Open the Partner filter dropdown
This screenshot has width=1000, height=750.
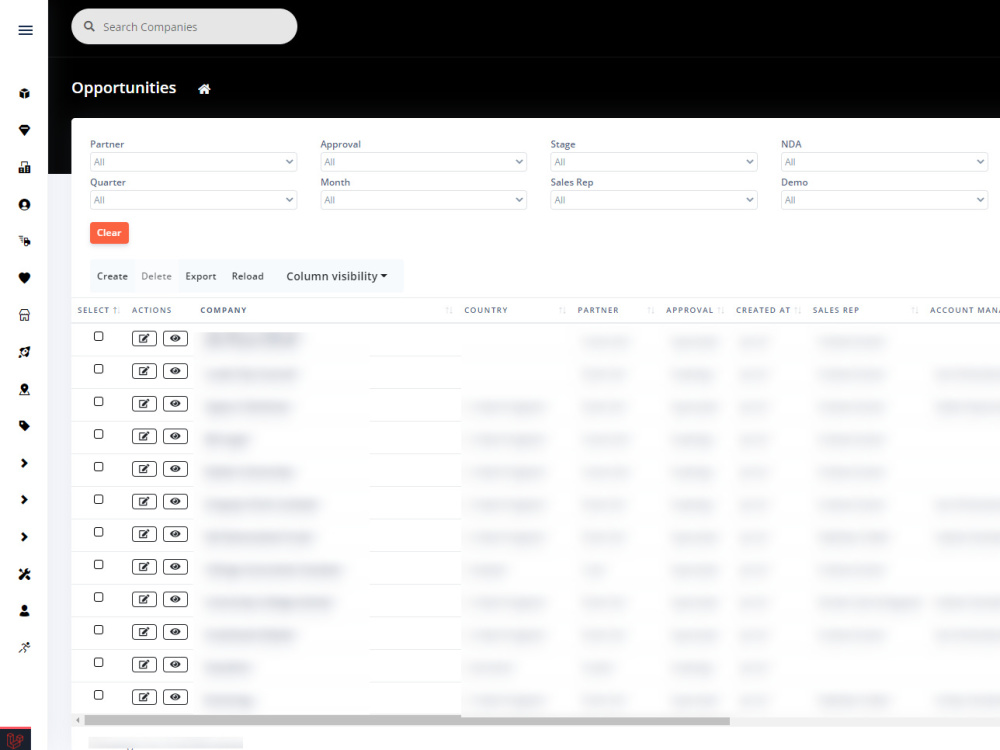[193, 162]
